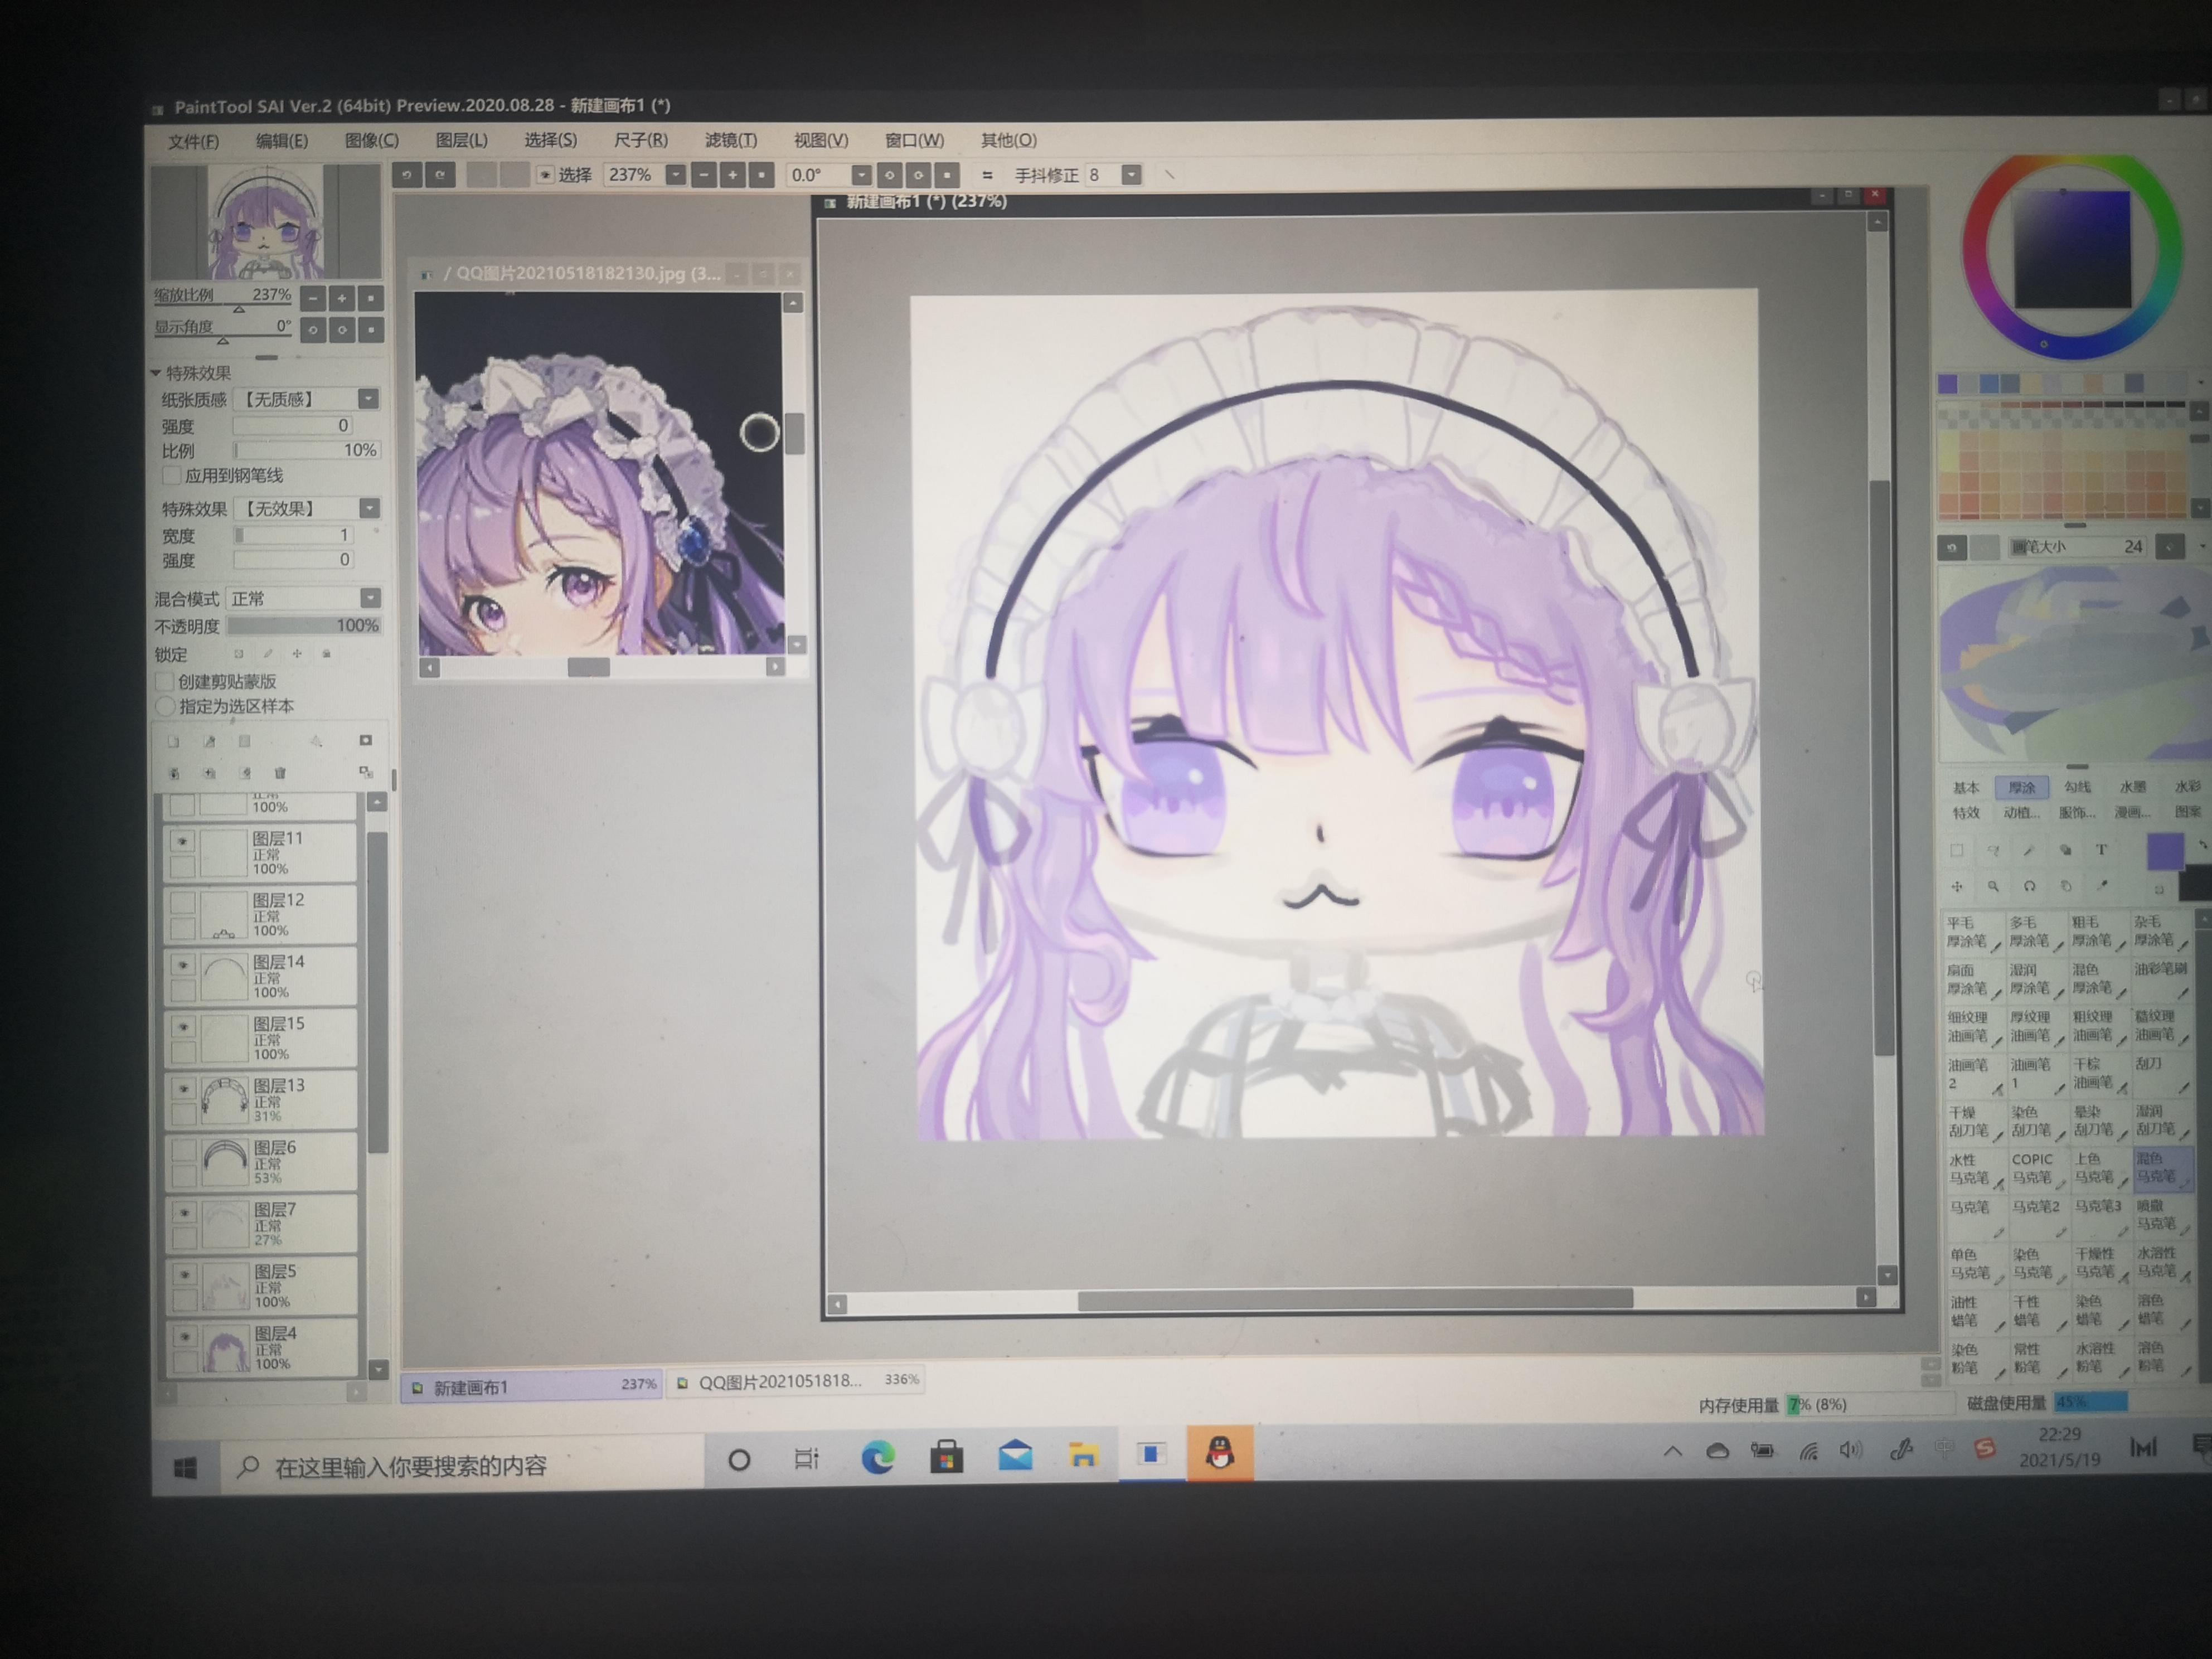The height and width of the screenshot is (1659, 2212).
Task: Open the 滤镜(T) menu
Action: point(731,141)
